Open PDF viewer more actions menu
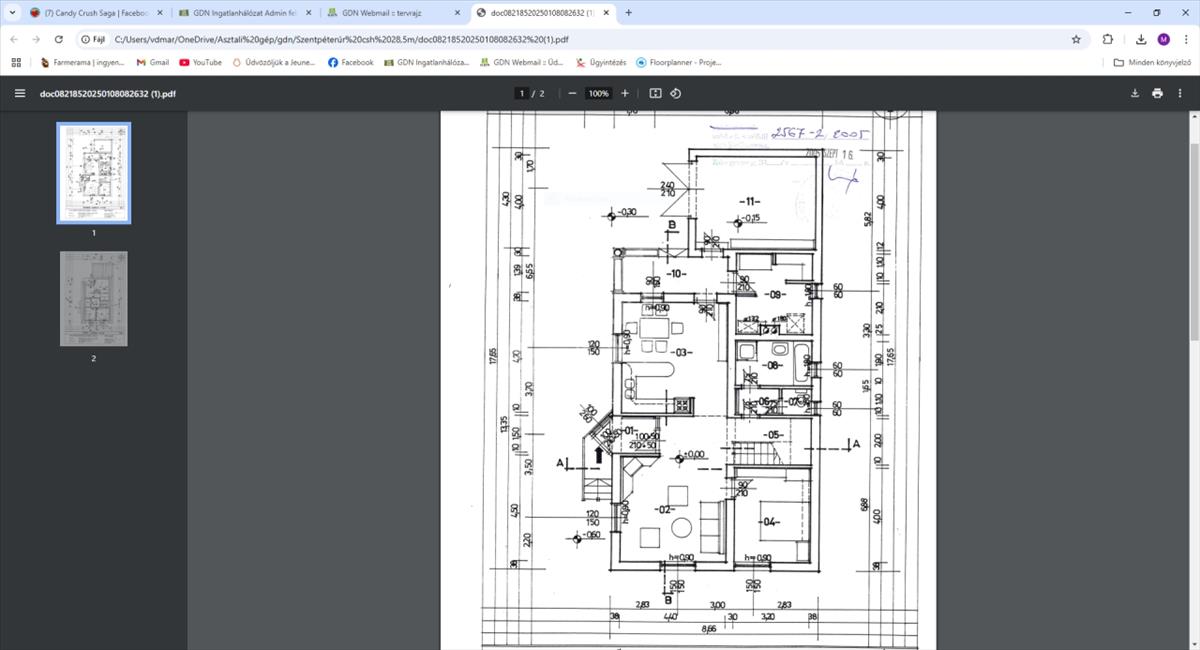1200x650 pixels. (x=1180, y=93)
